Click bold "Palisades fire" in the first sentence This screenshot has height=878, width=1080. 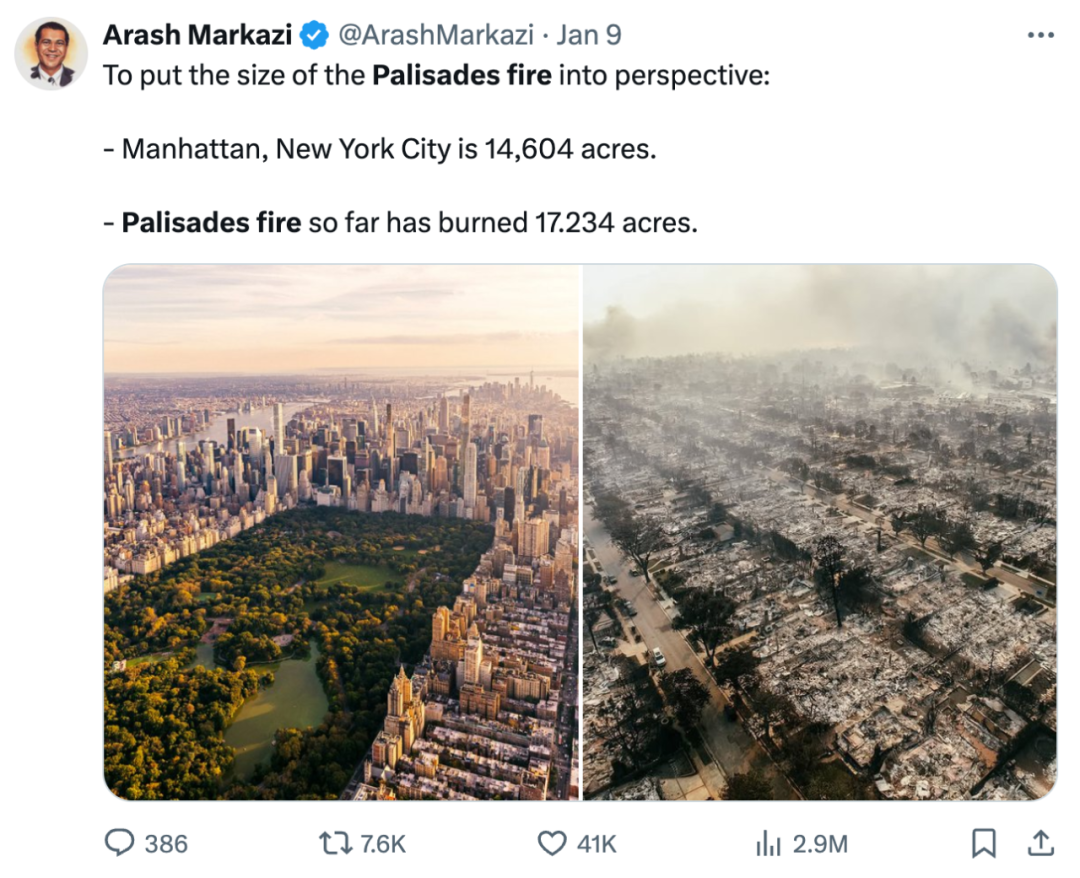point(461,76)
